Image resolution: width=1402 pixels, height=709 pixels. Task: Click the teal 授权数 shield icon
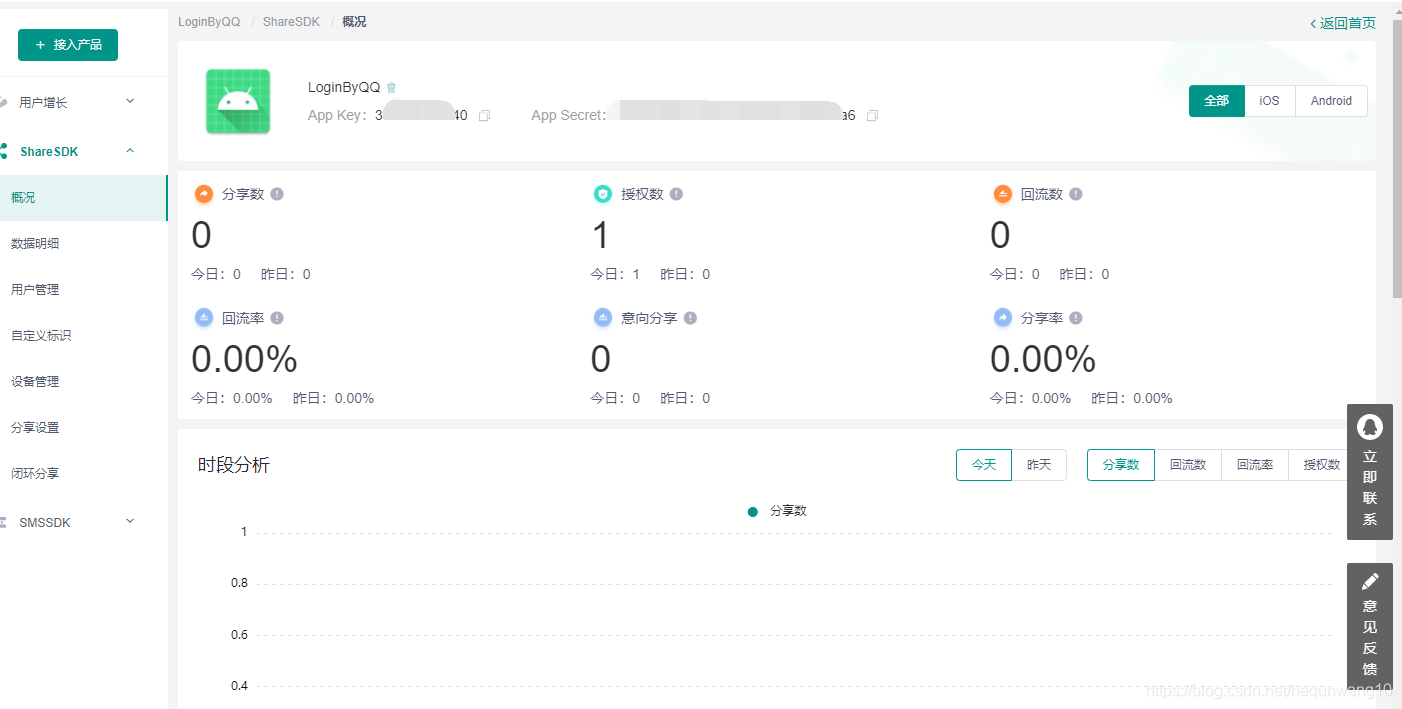(x=603, y=194)
